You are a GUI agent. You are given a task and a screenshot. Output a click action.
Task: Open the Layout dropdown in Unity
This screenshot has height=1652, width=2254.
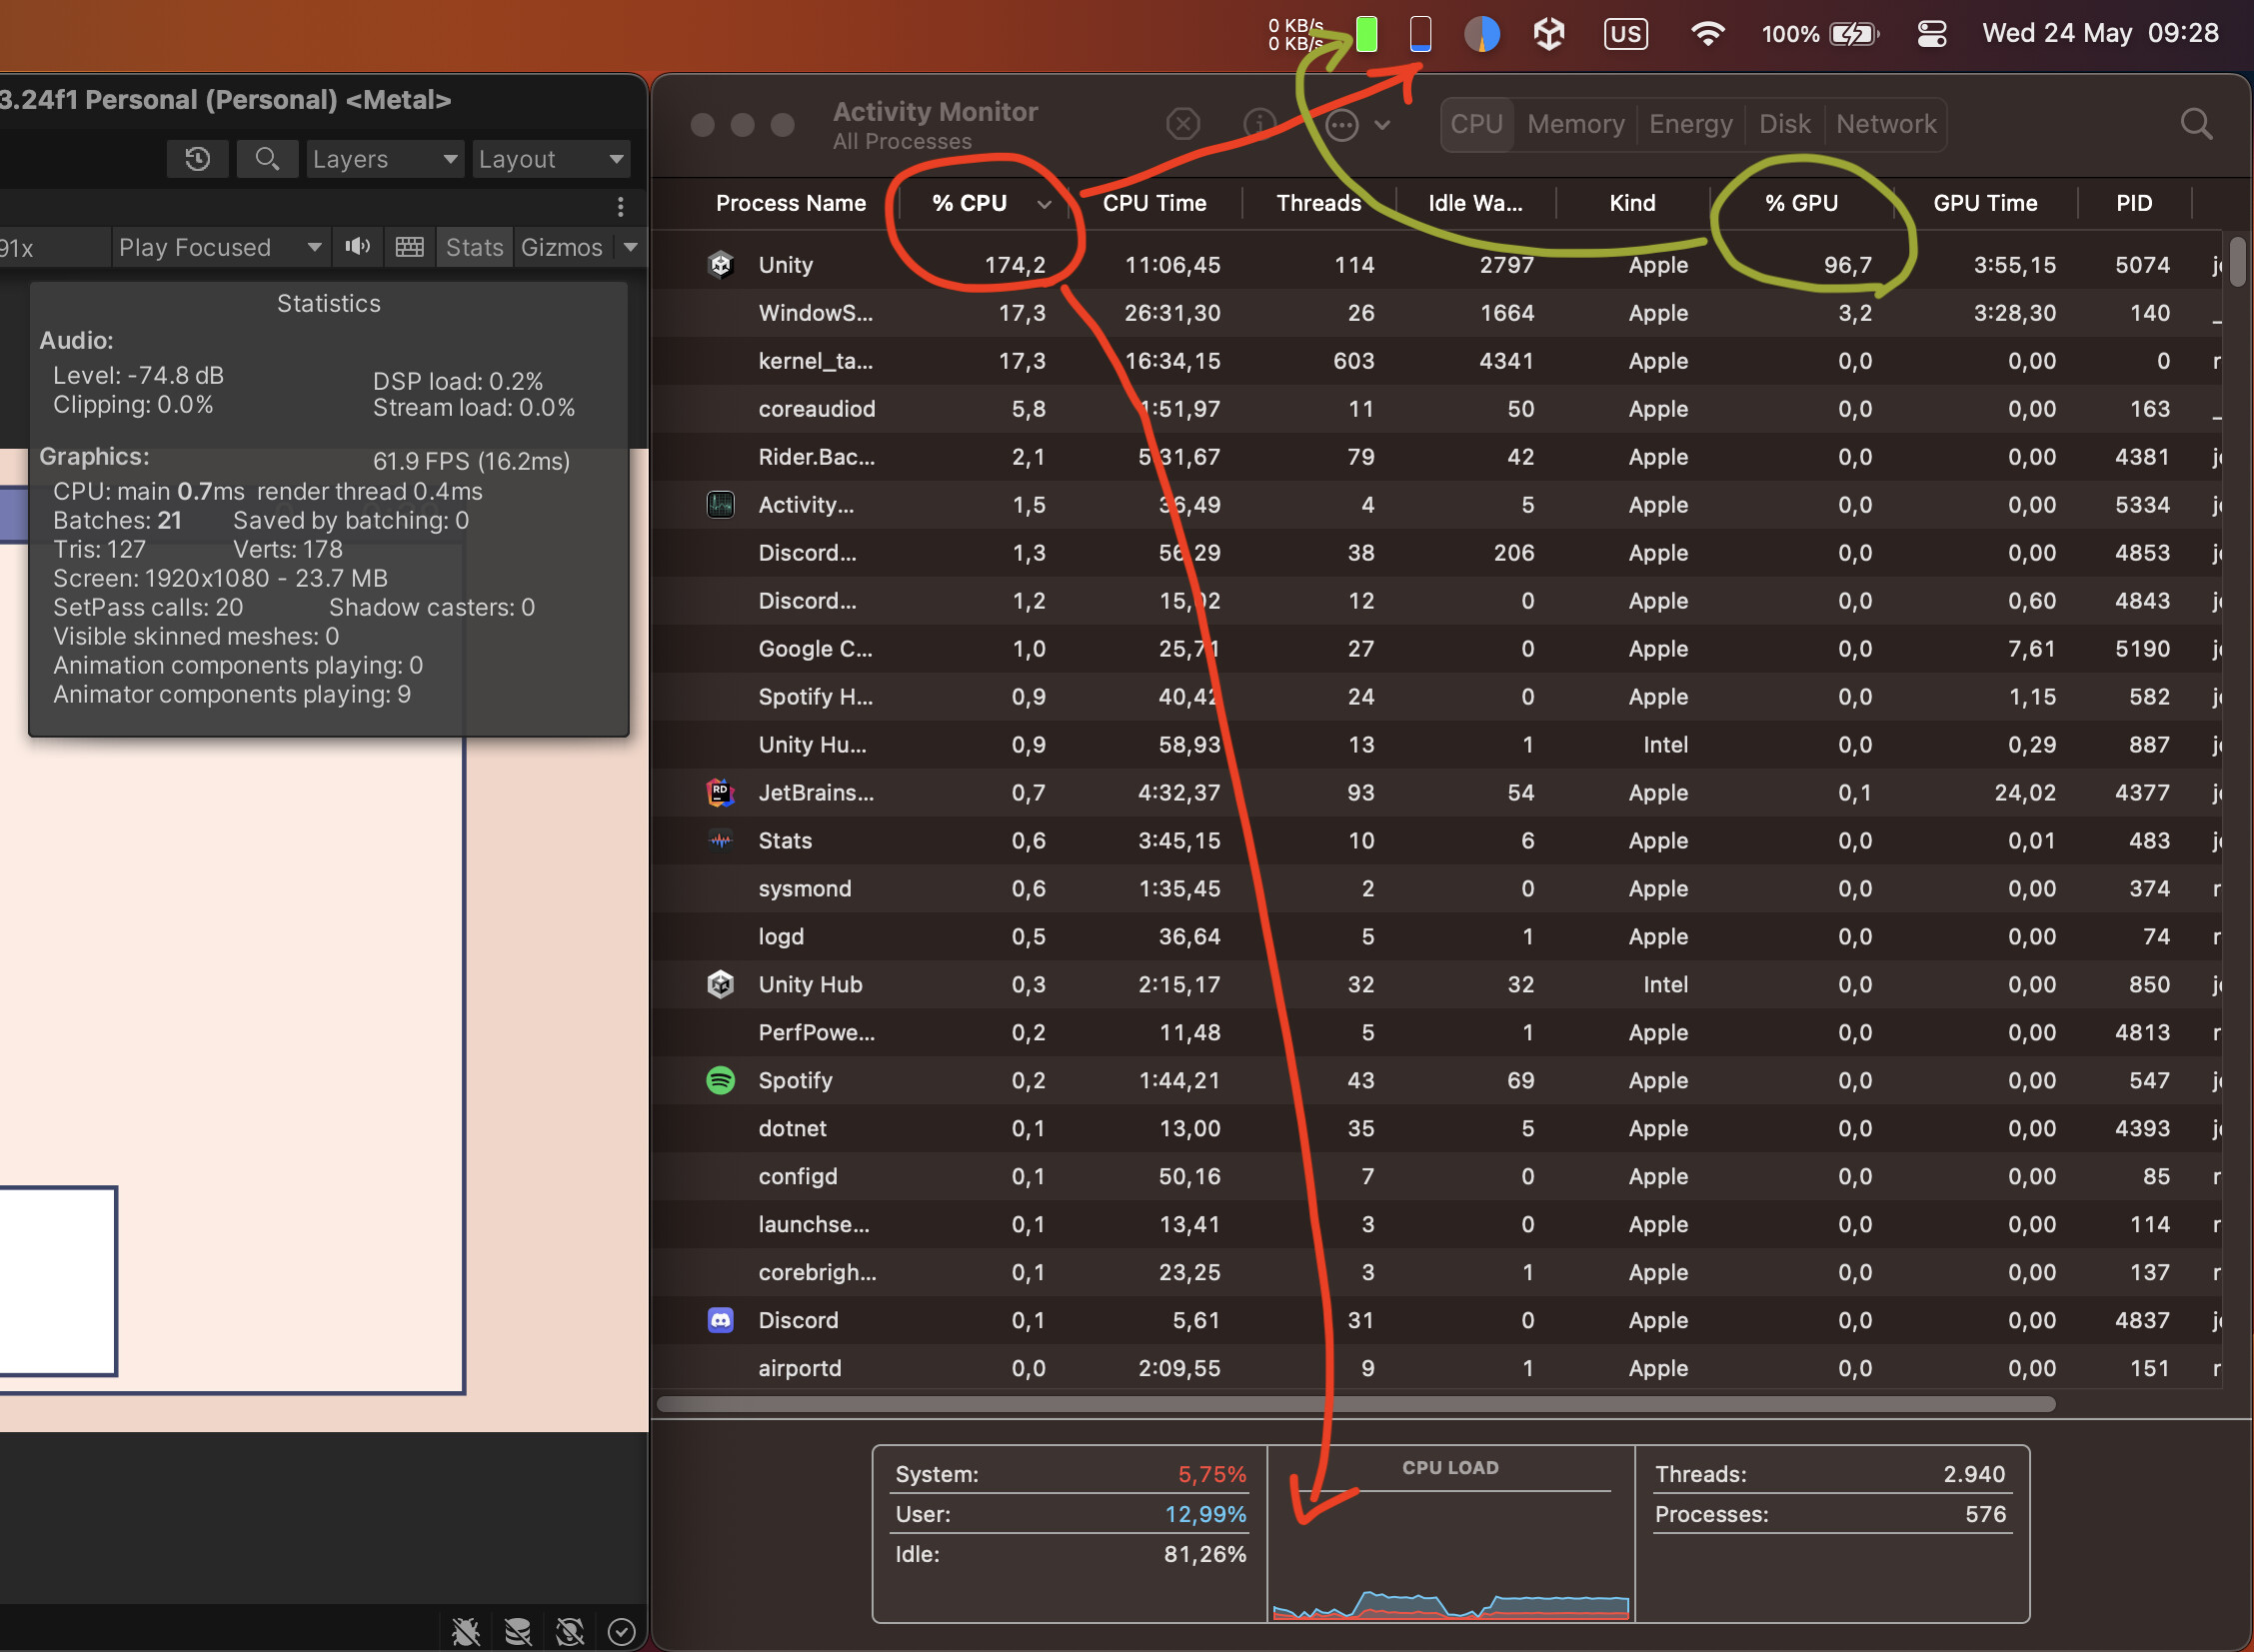pos(551,158)
